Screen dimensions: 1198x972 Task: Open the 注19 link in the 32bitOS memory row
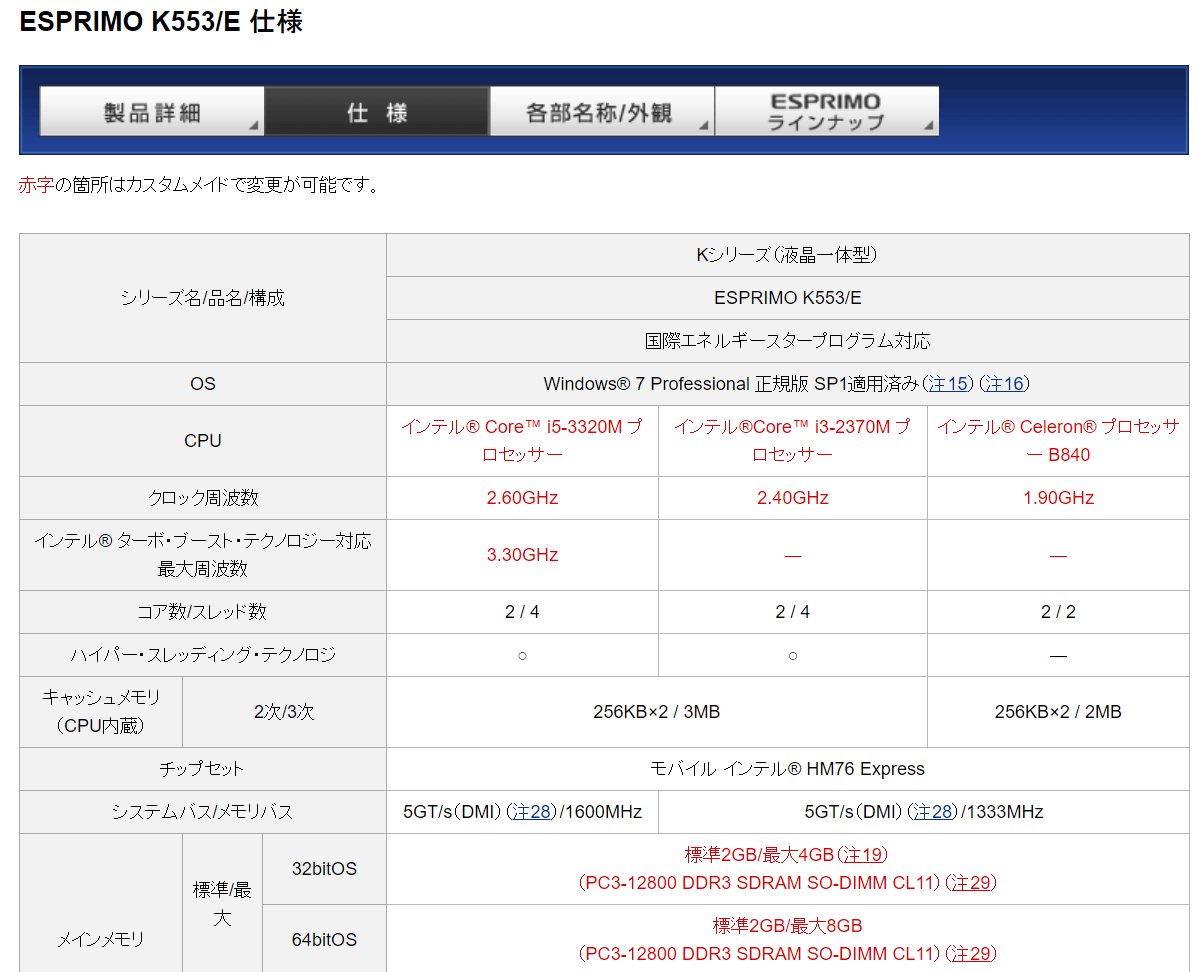pyautogui.click(x=863, y=854)
